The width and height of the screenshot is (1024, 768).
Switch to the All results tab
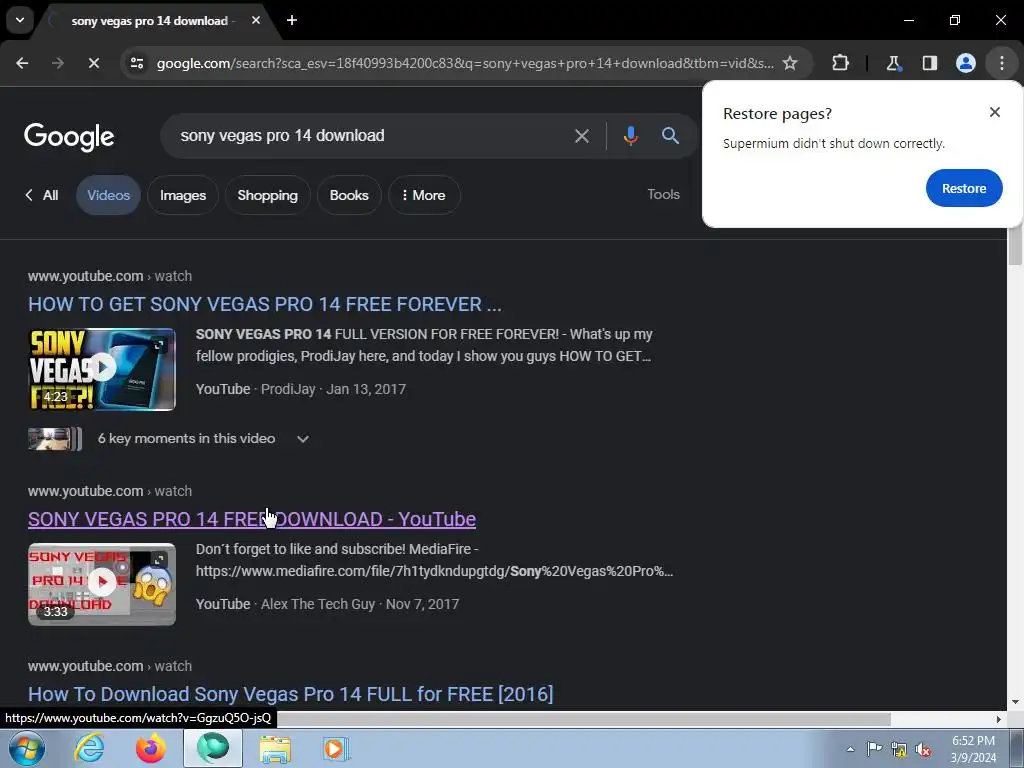pos(42,195)
